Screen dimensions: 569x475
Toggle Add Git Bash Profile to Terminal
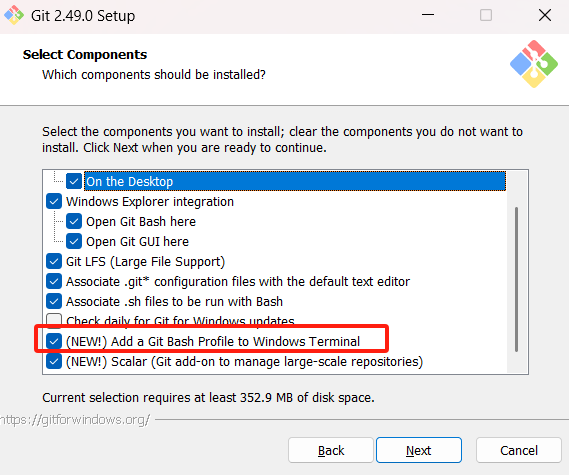pyautogui.click(x=54, y=341)
